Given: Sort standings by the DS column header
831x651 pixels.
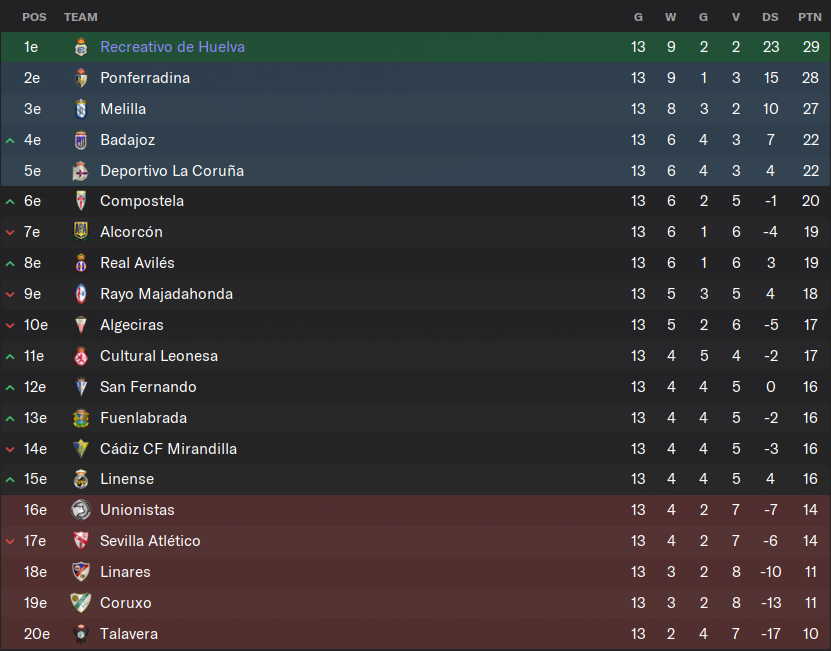Looking at the screenshot, I should point(770,17).
